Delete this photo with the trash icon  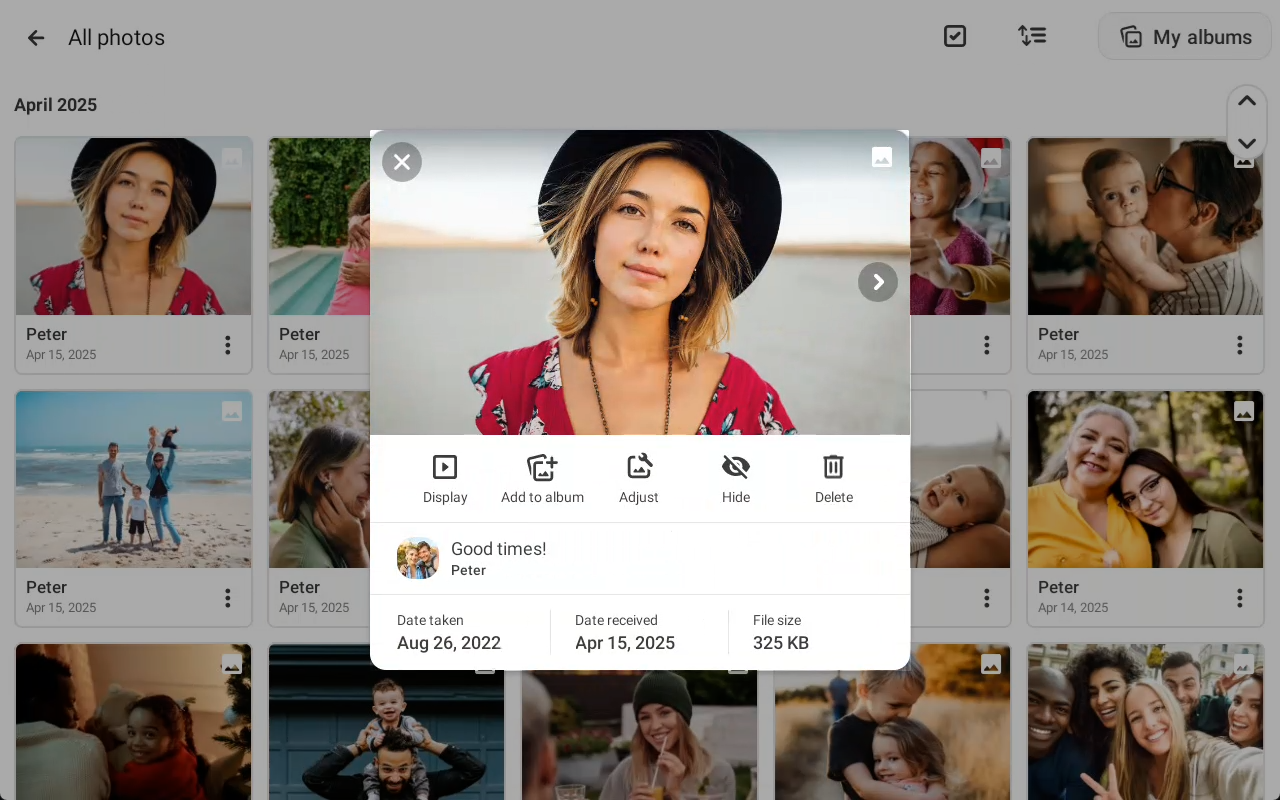point(834,479)
